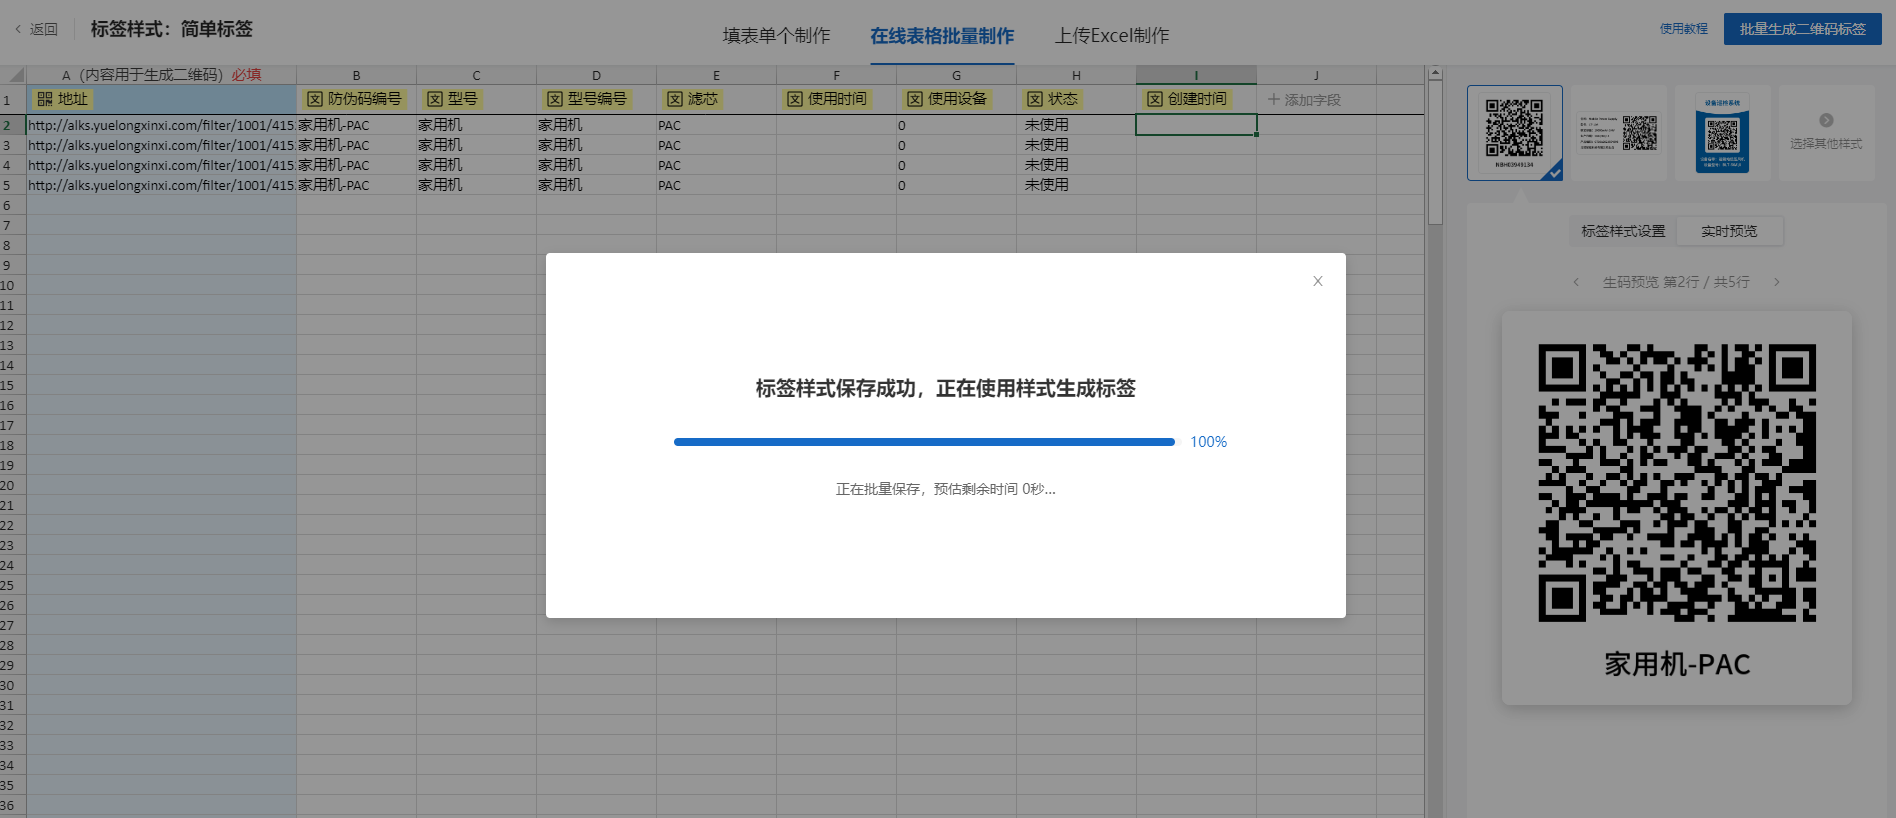Select column A header
The width and height of the screenshot is (1896, 818).
click(161, 75)
